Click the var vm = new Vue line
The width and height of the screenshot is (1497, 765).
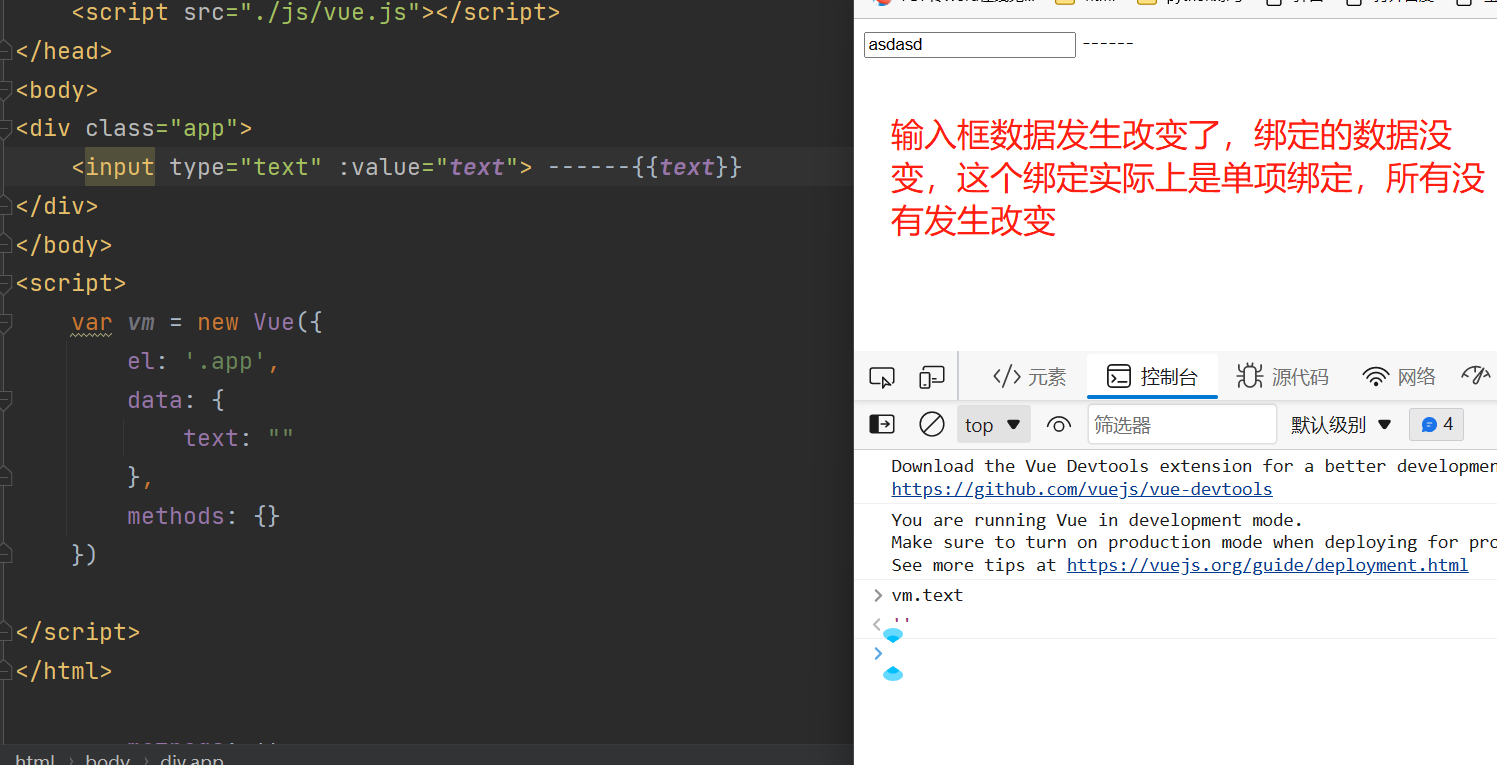pyautogui.click(x=197, y=322)
